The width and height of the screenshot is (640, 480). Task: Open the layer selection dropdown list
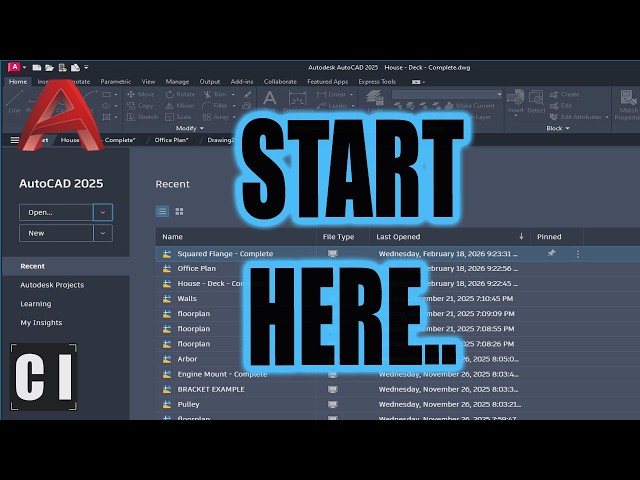tap(447, 94)
